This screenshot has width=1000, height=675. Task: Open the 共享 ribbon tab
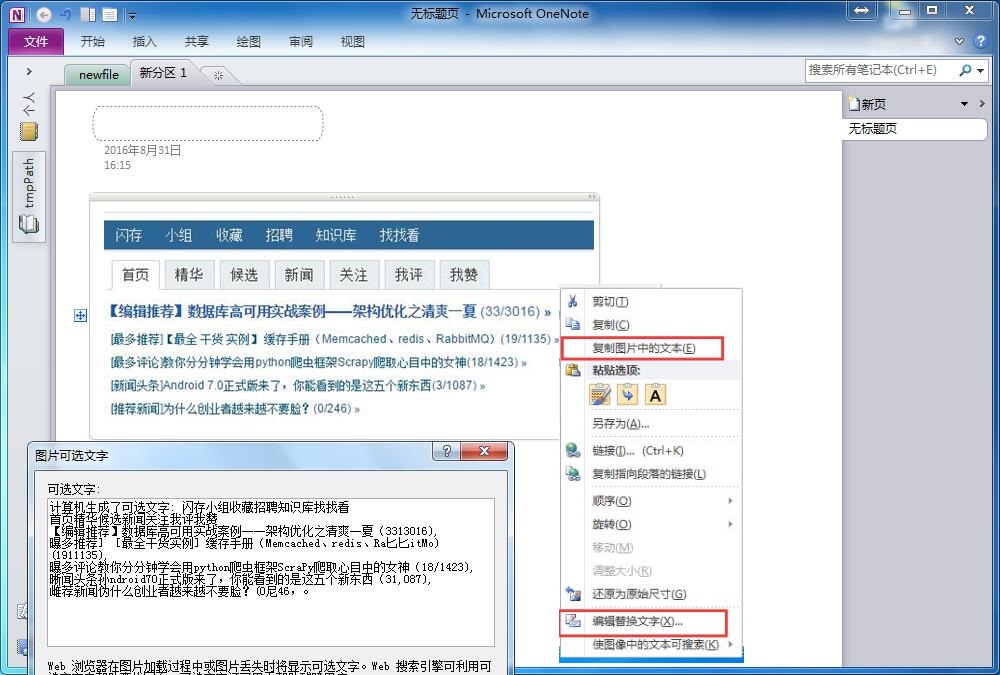pos(196,41)
